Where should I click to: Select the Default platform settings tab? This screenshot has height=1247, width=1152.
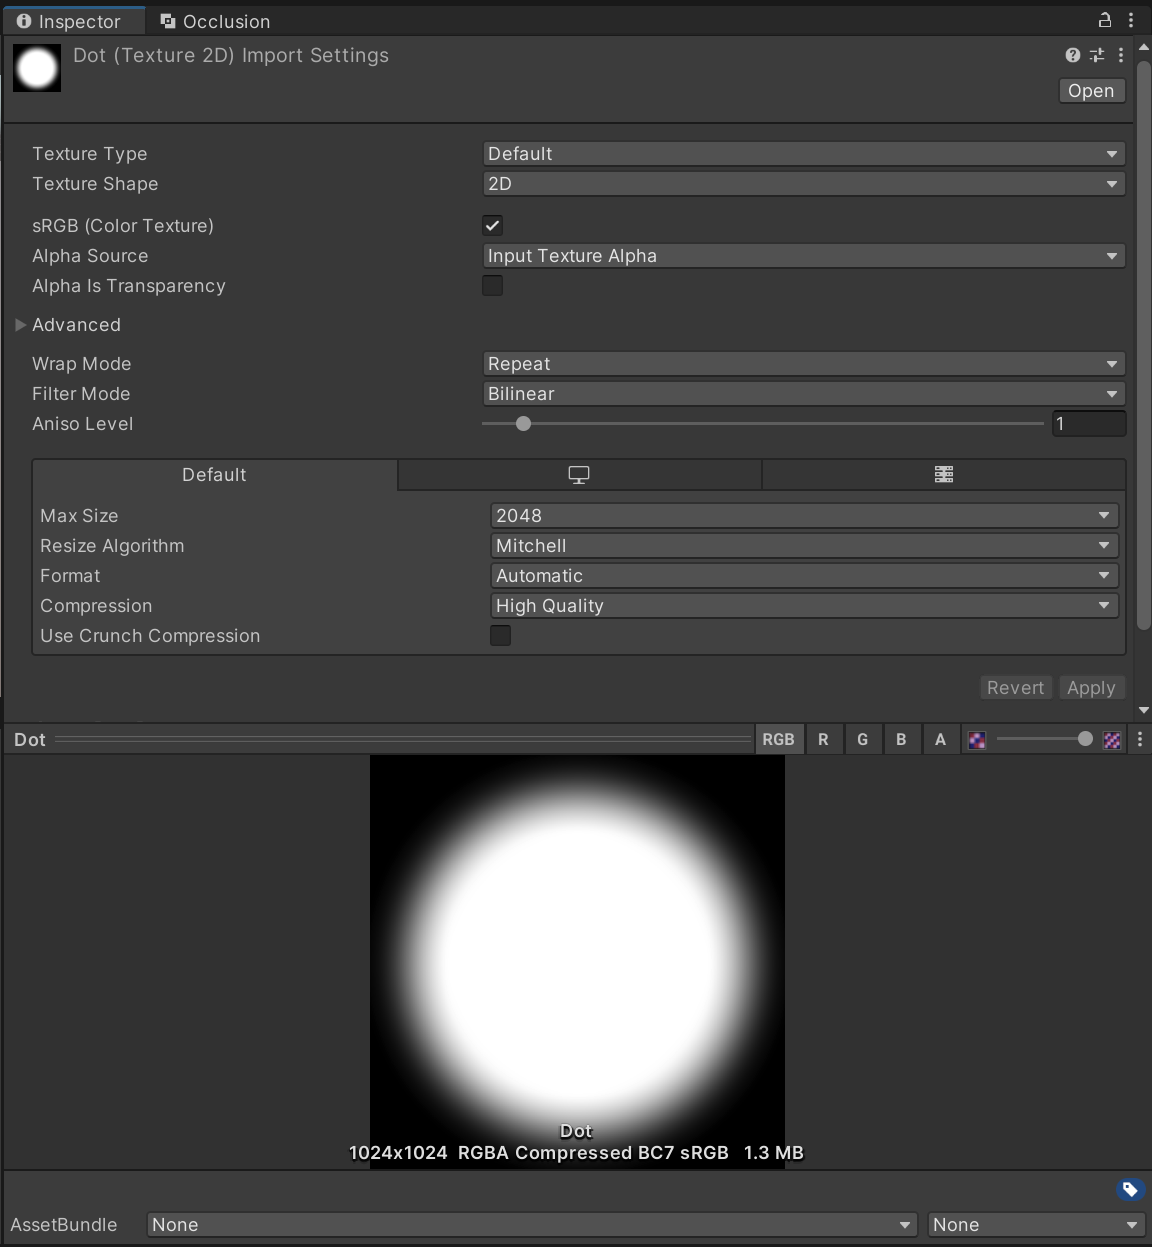click(x=214, y=475)
